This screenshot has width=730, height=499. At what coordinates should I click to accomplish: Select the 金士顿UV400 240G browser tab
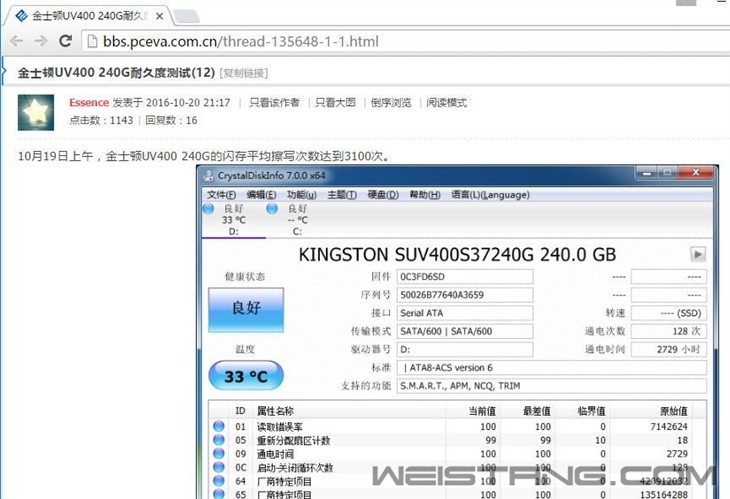tap(88, 16)
